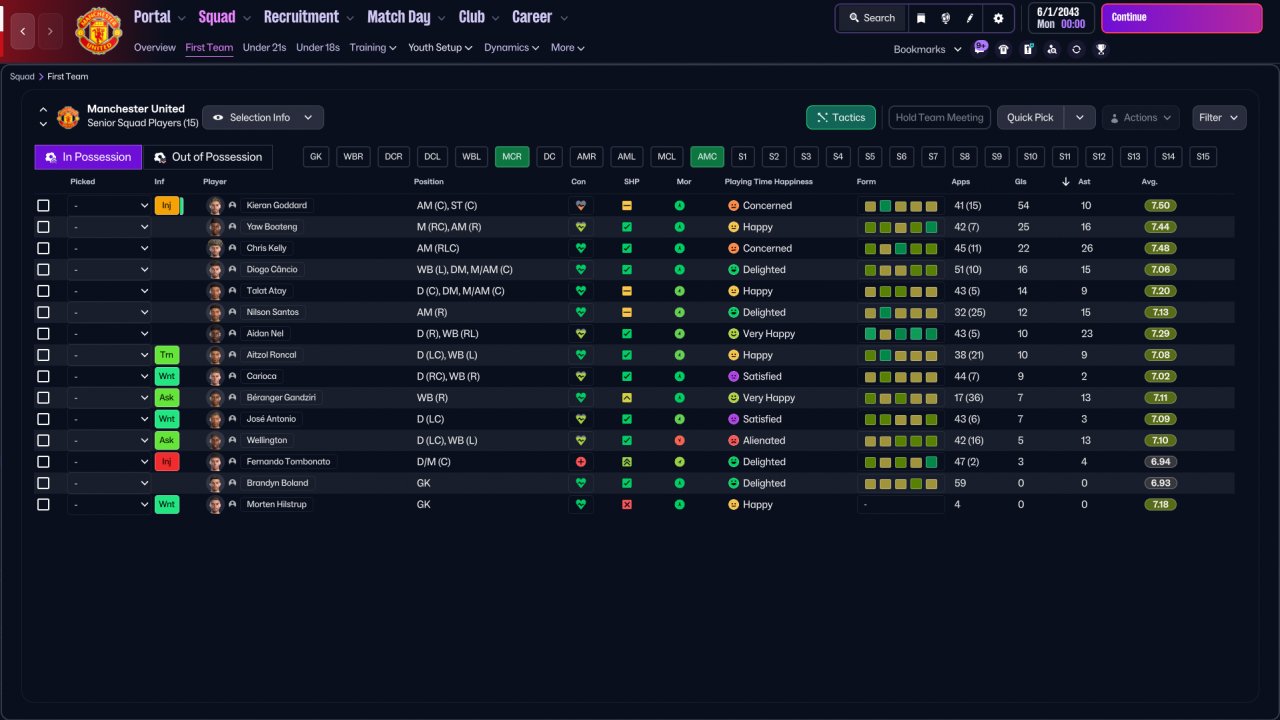The width and height of the screenshot is (1280, 720).
Task: Sort by the Gls column header
Action: pyautogui.click(x=1021, y=182)
